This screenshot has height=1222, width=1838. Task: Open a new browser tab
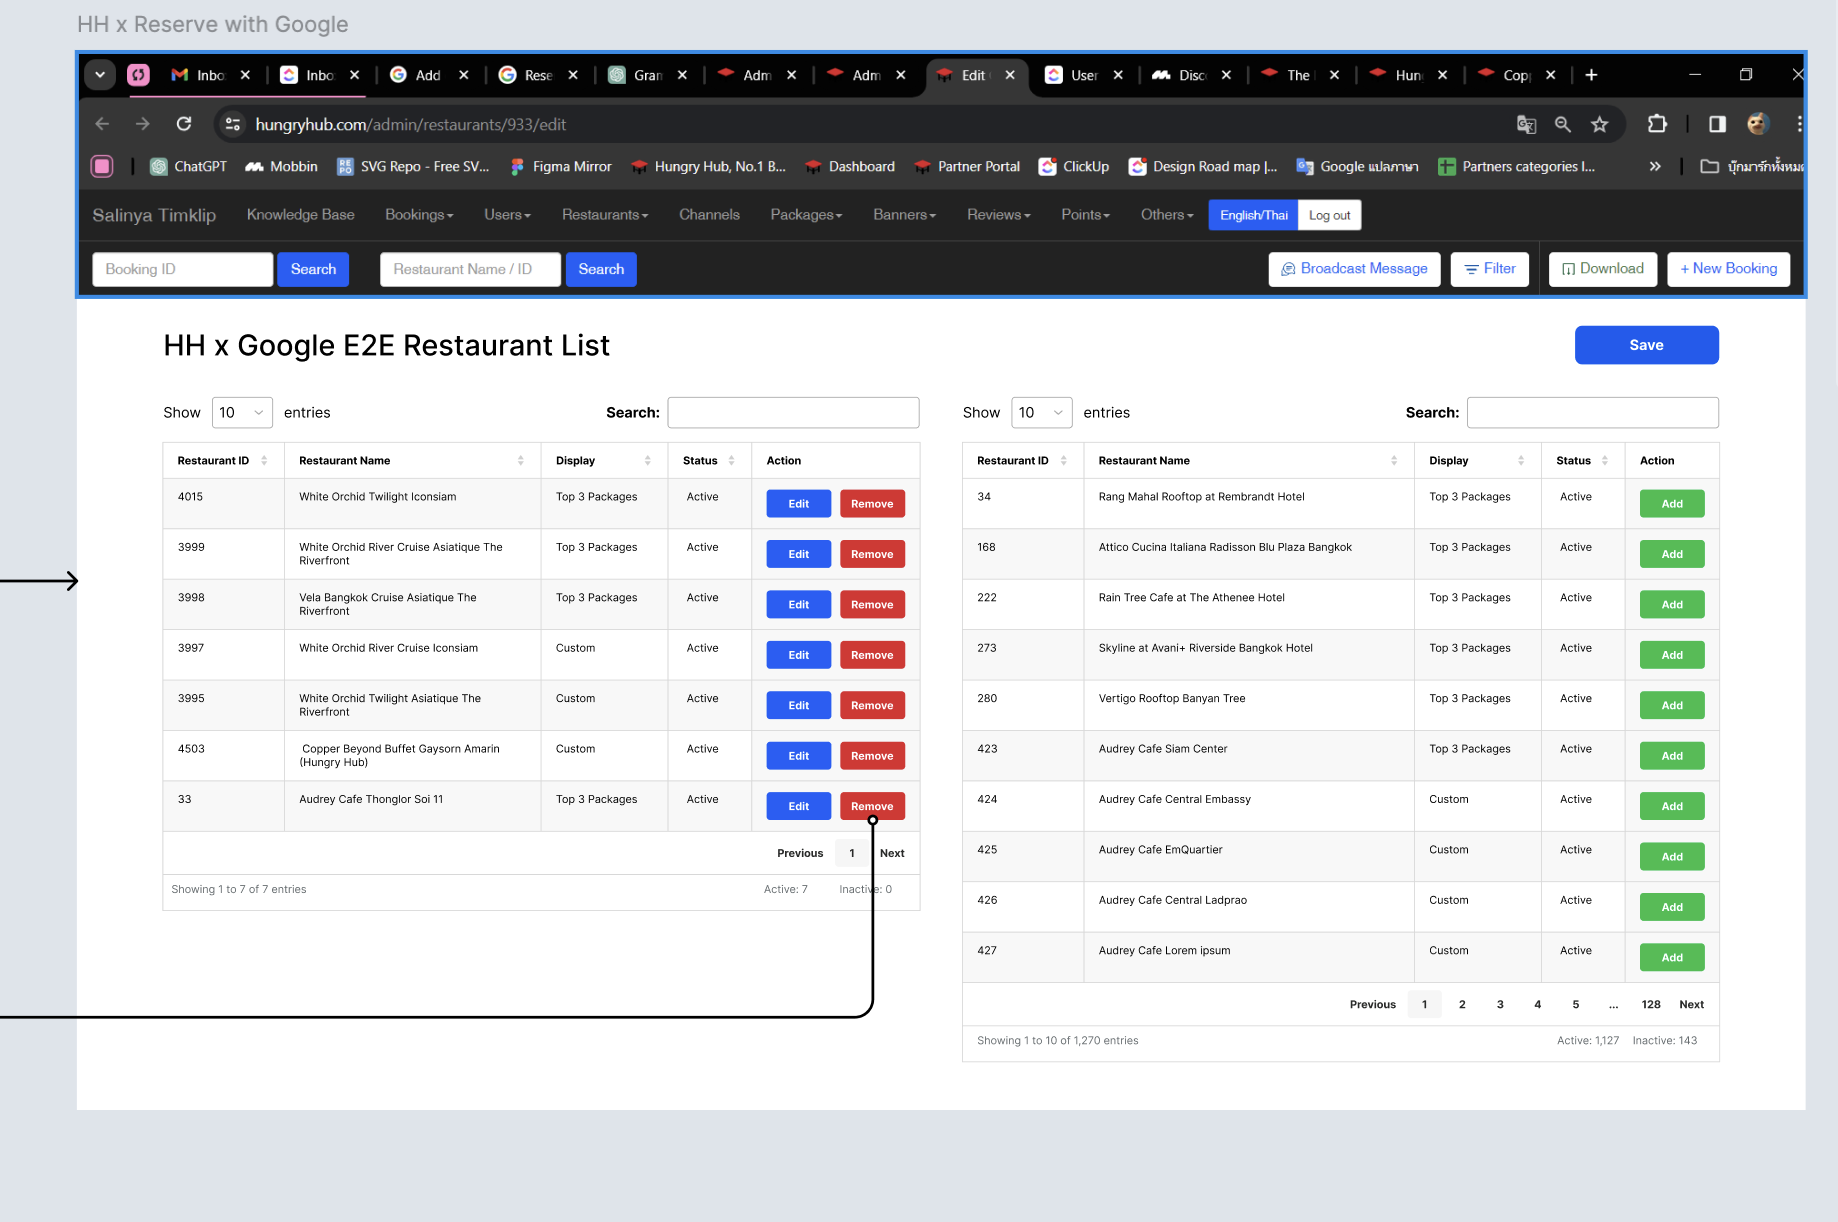[x=1591, y=75]
